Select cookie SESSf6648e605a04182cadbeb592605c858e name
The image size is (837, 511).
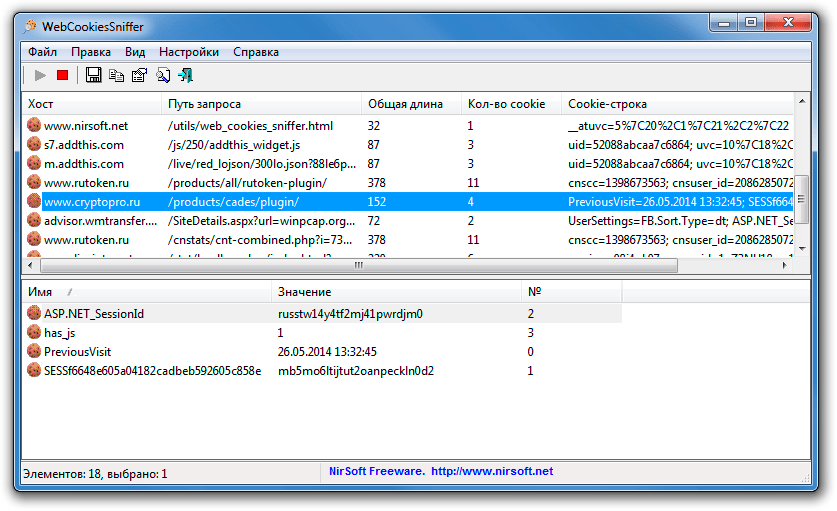[153, 371]
